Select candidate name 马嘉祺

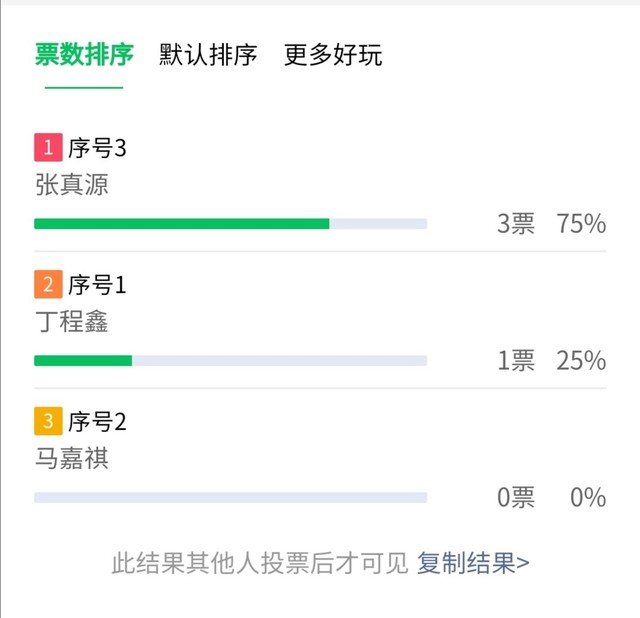pos(71,458)
